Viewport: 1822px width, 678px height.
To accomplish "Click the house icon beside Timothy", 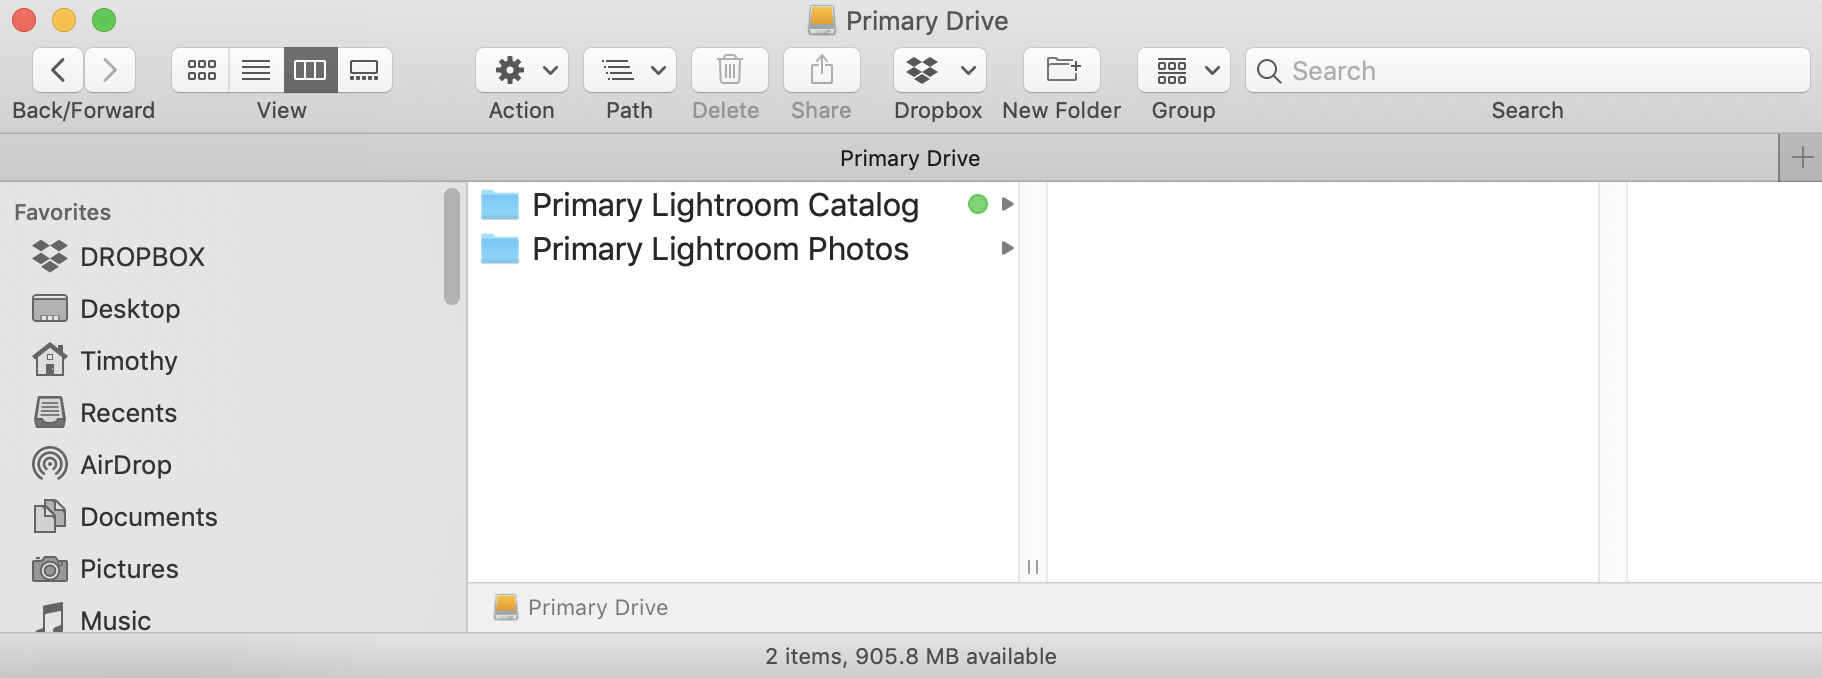I will click(x=50, y=360).
